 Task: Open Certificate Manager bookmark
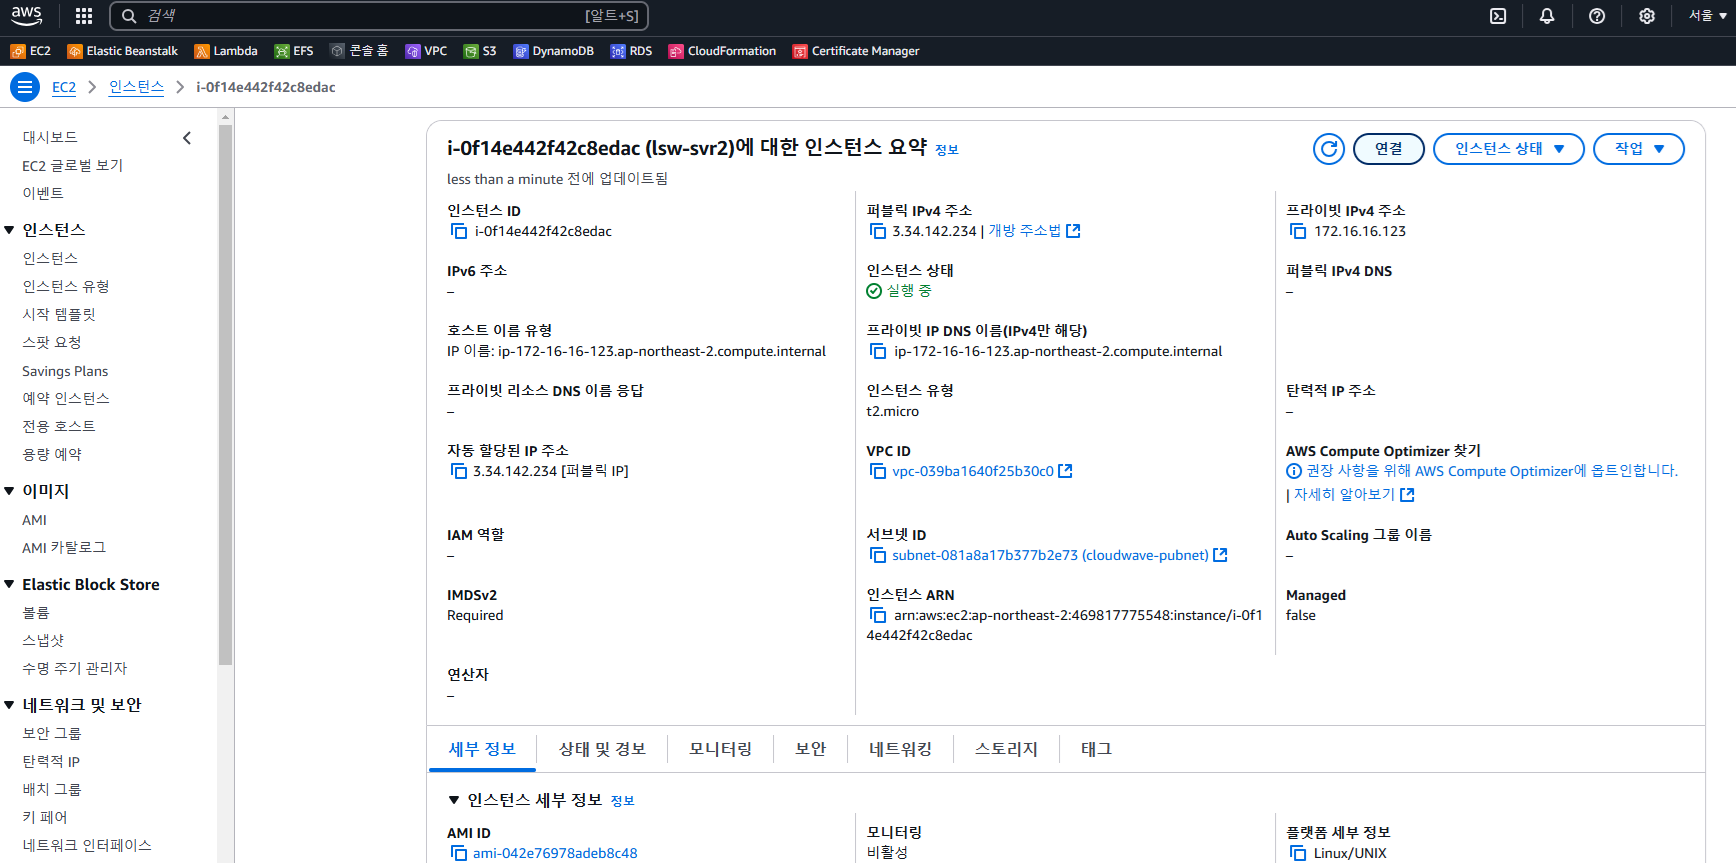856,51
